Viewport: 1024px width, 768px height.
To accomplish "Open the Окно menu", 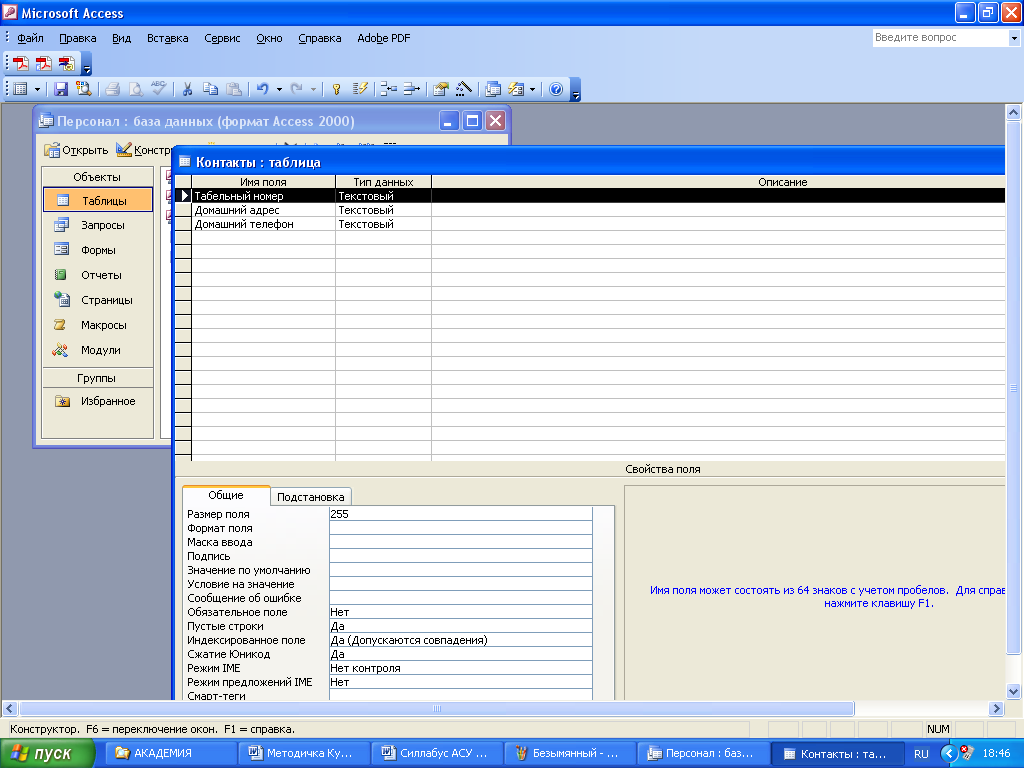I will (269, 38).
